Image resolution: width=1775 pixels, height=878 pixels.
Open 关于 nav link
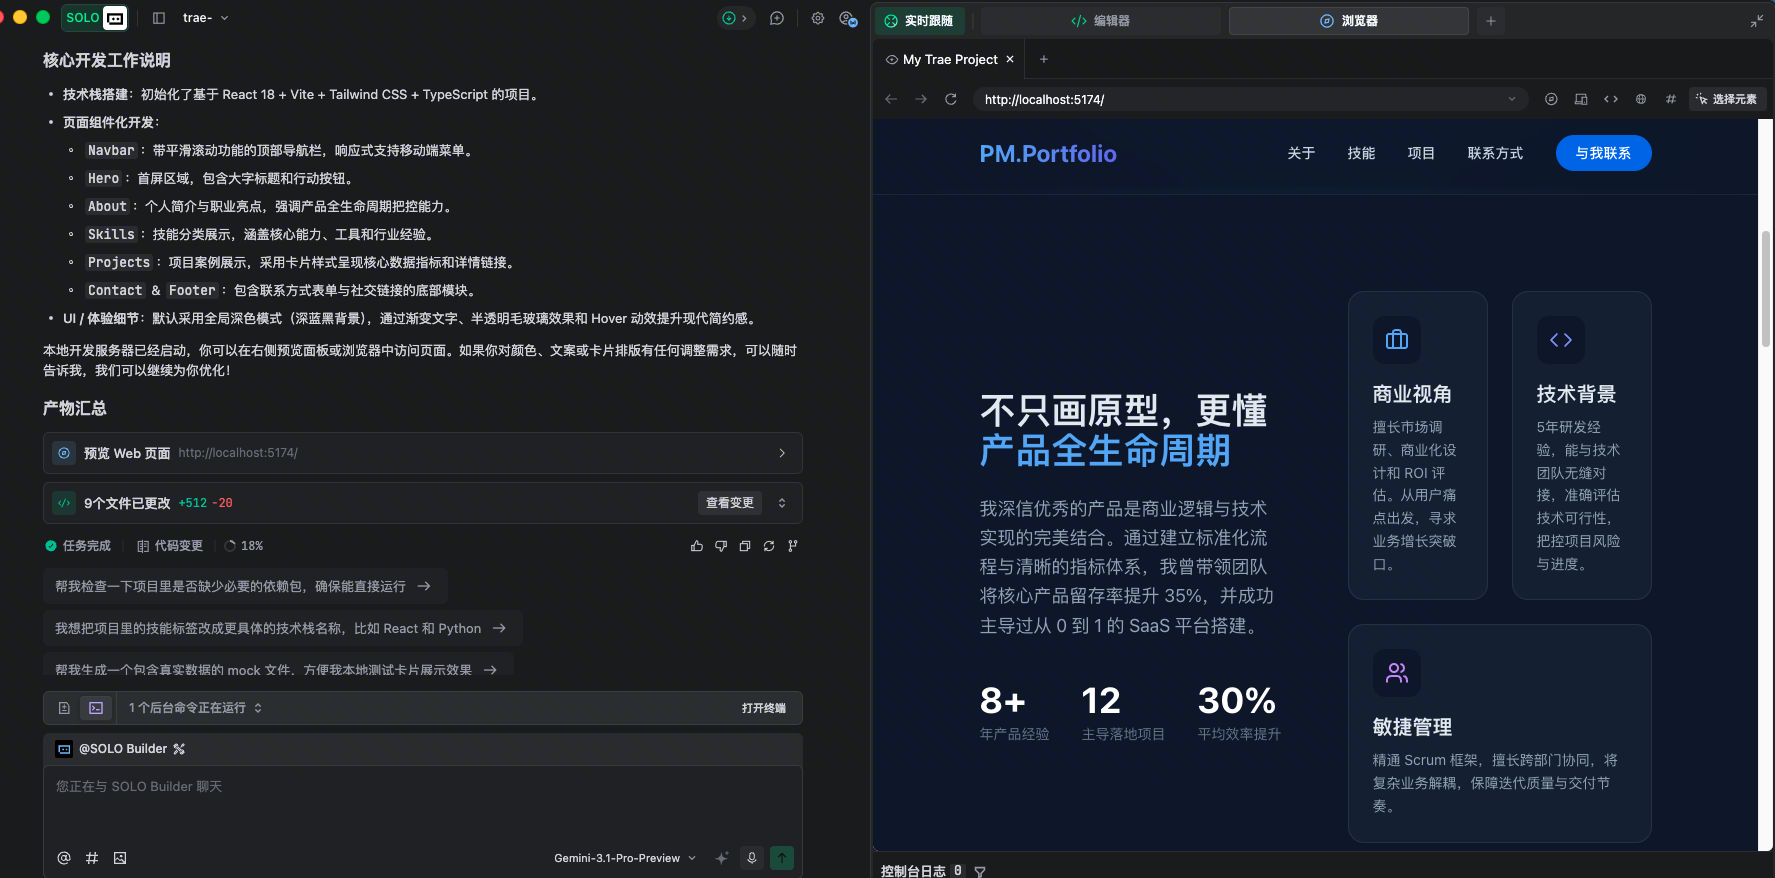pyautogui.click(x=1301, y=153)
